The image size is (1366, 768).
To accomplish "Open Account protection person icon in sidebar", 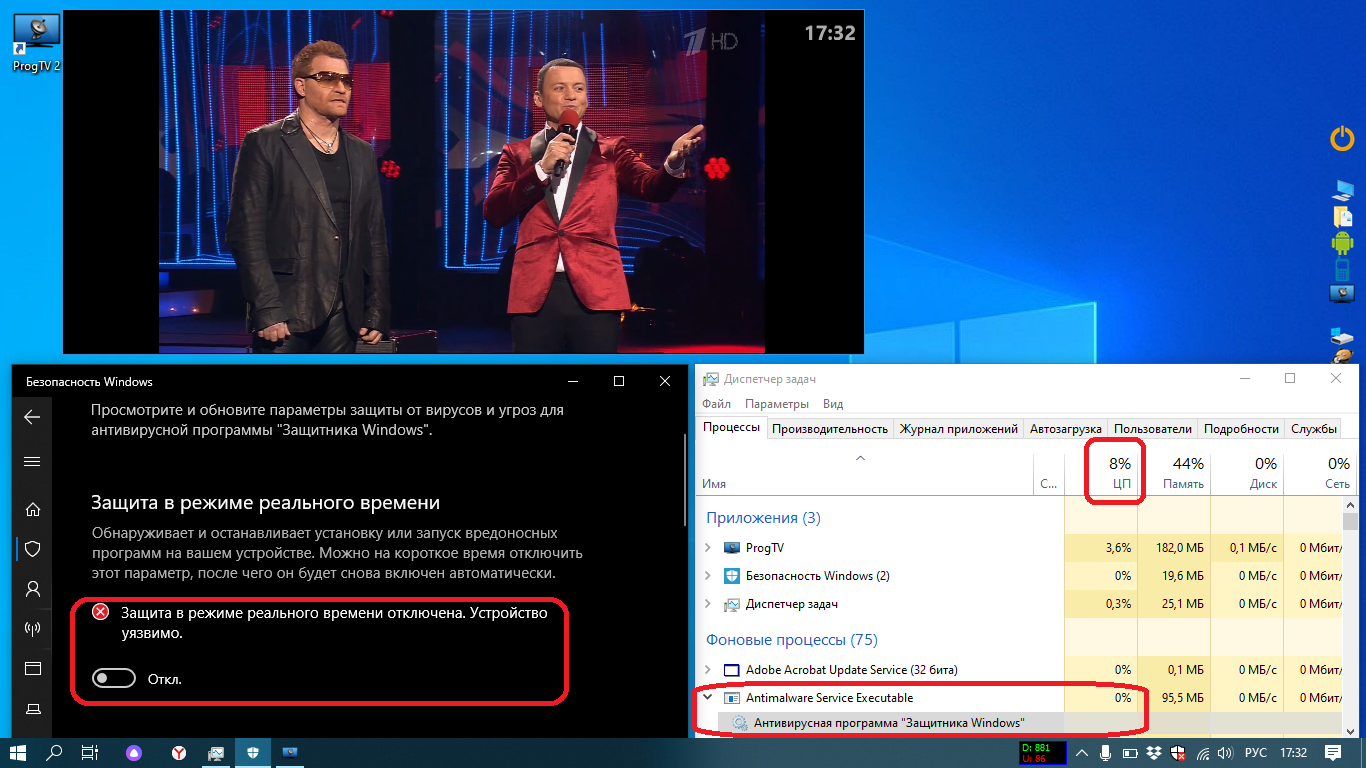I will (x=32, y=588).
